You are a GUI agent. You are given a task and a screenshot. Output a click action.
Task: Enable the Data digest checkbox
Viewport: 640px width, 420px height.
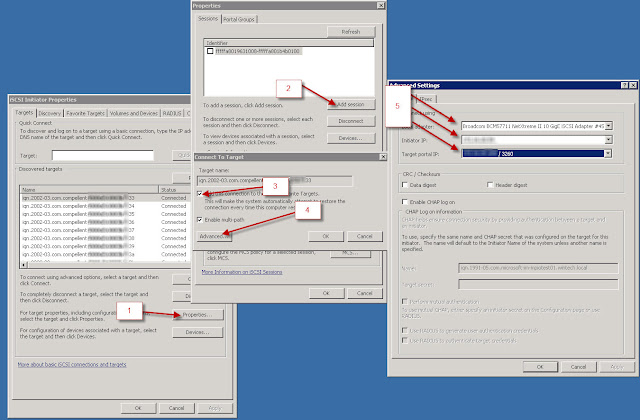(405, 185)
